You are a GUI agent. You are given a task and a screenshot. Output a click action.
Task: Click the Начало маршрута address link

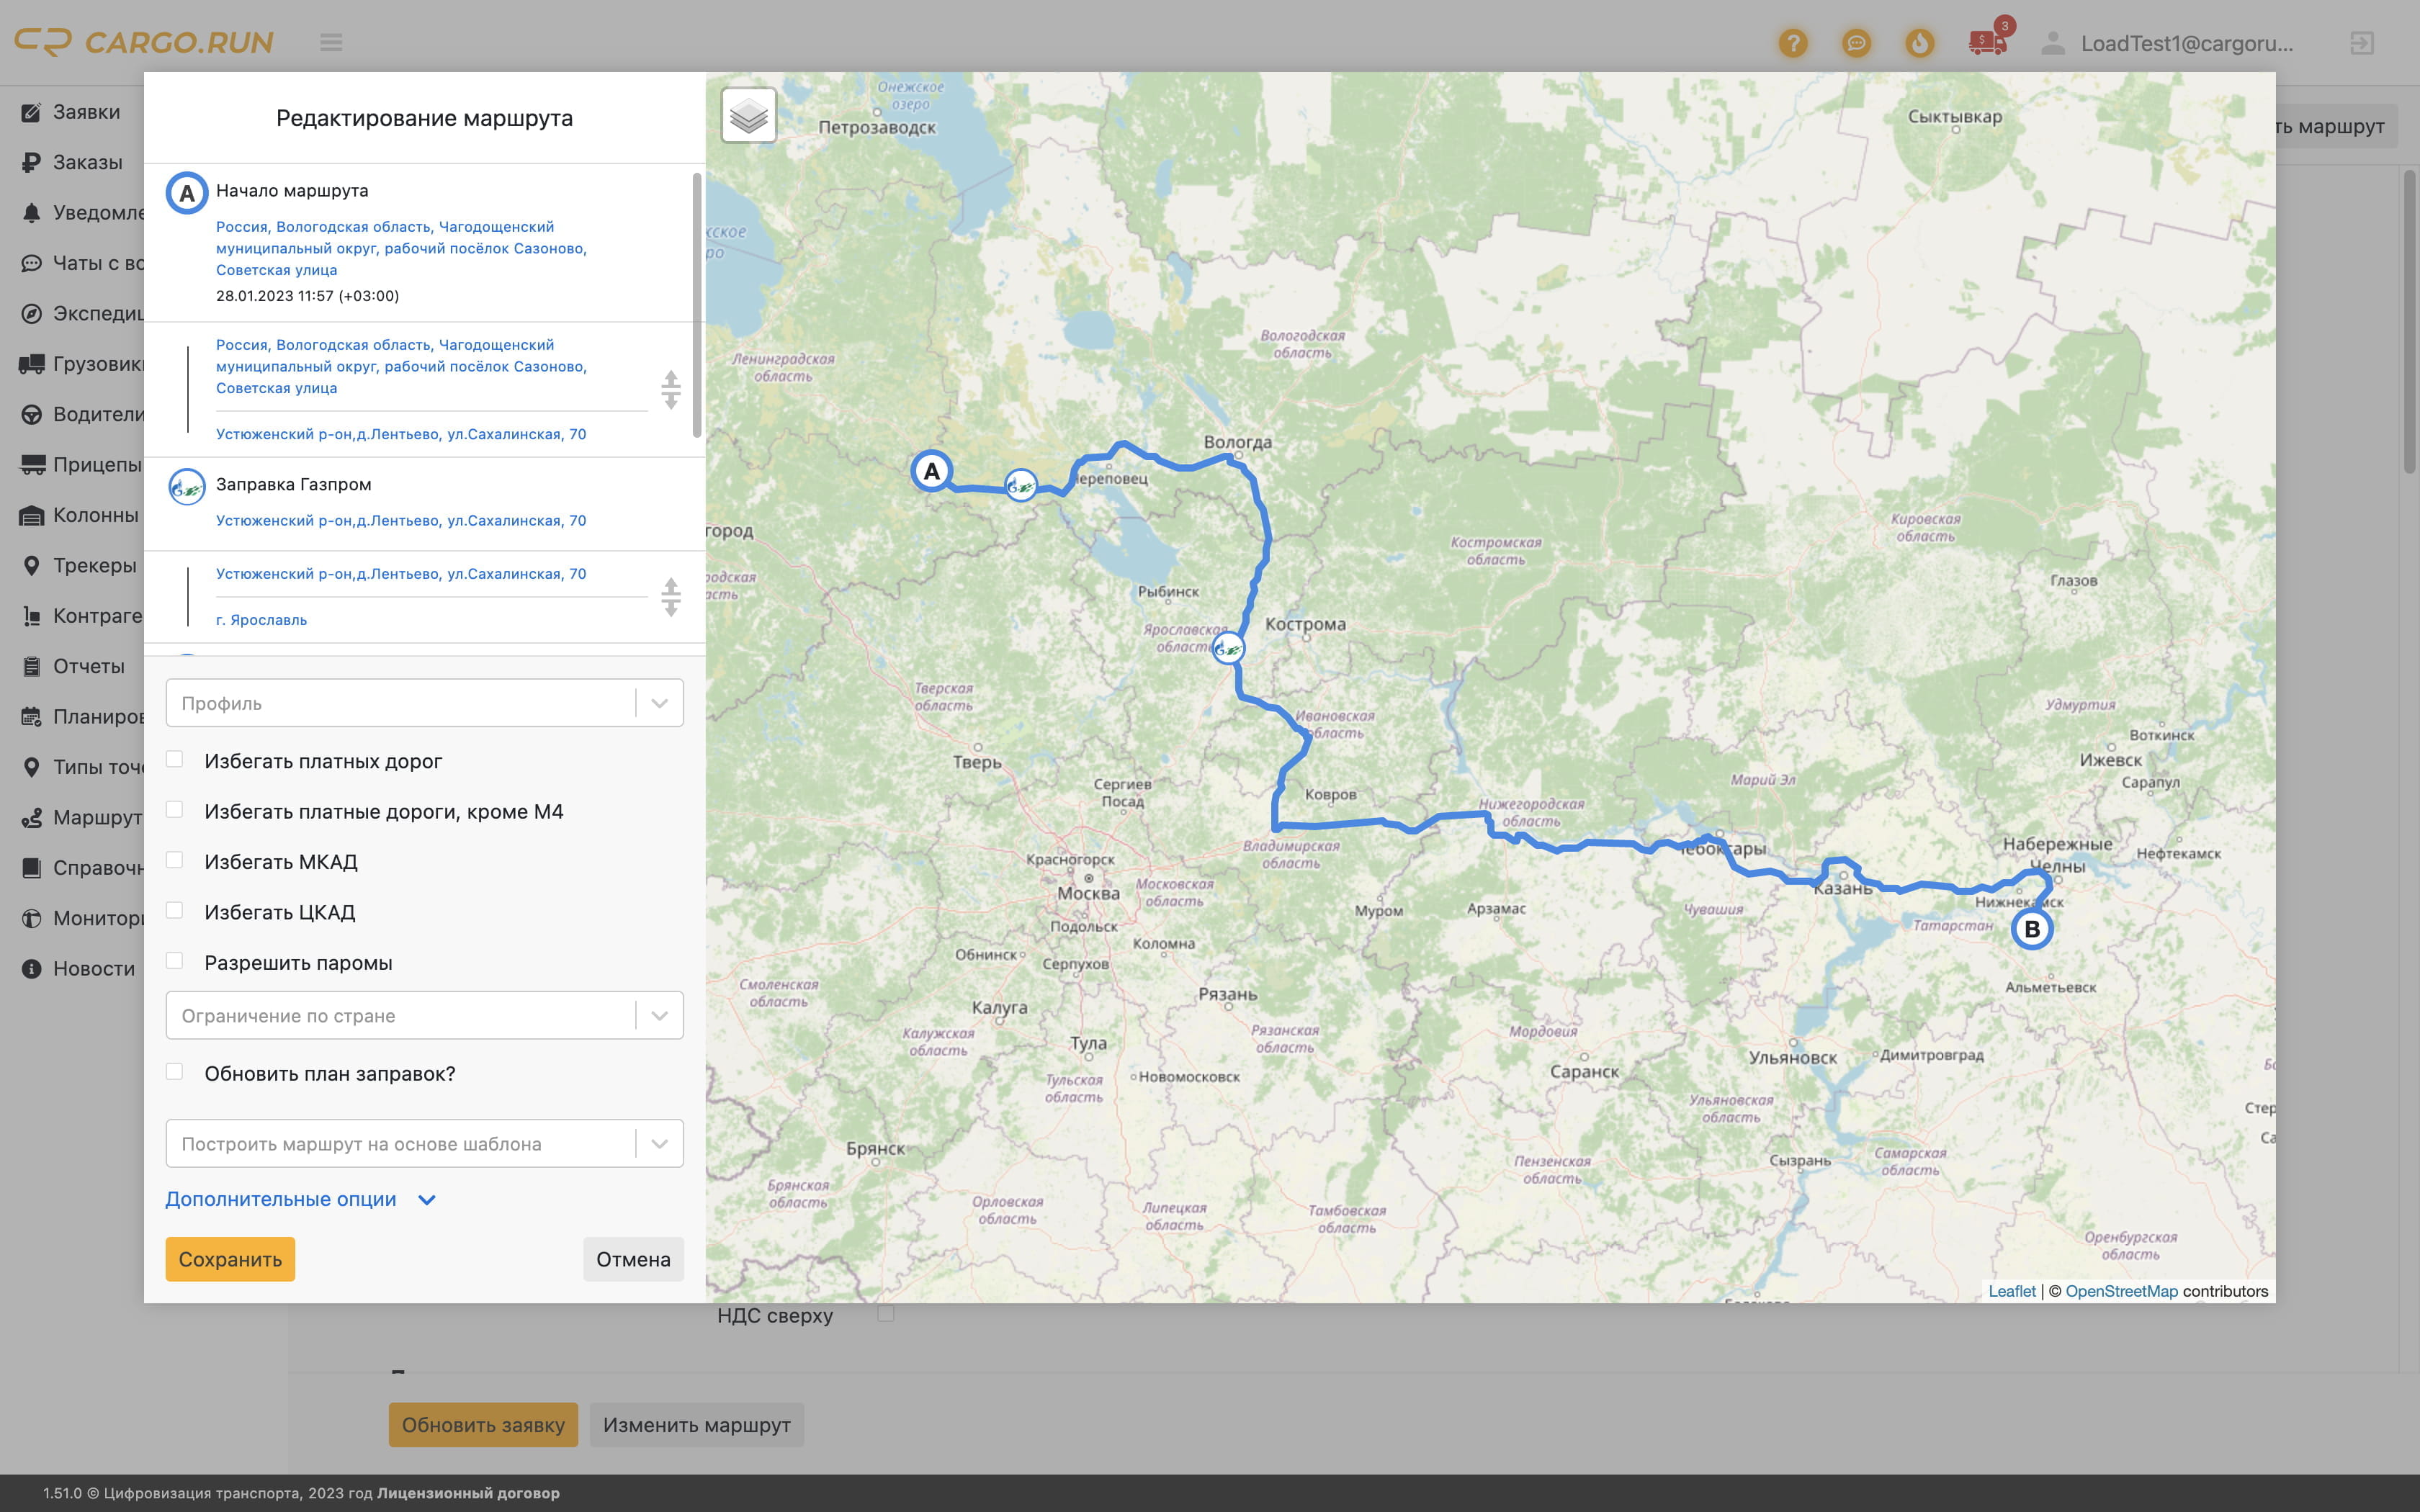point(401,248)
